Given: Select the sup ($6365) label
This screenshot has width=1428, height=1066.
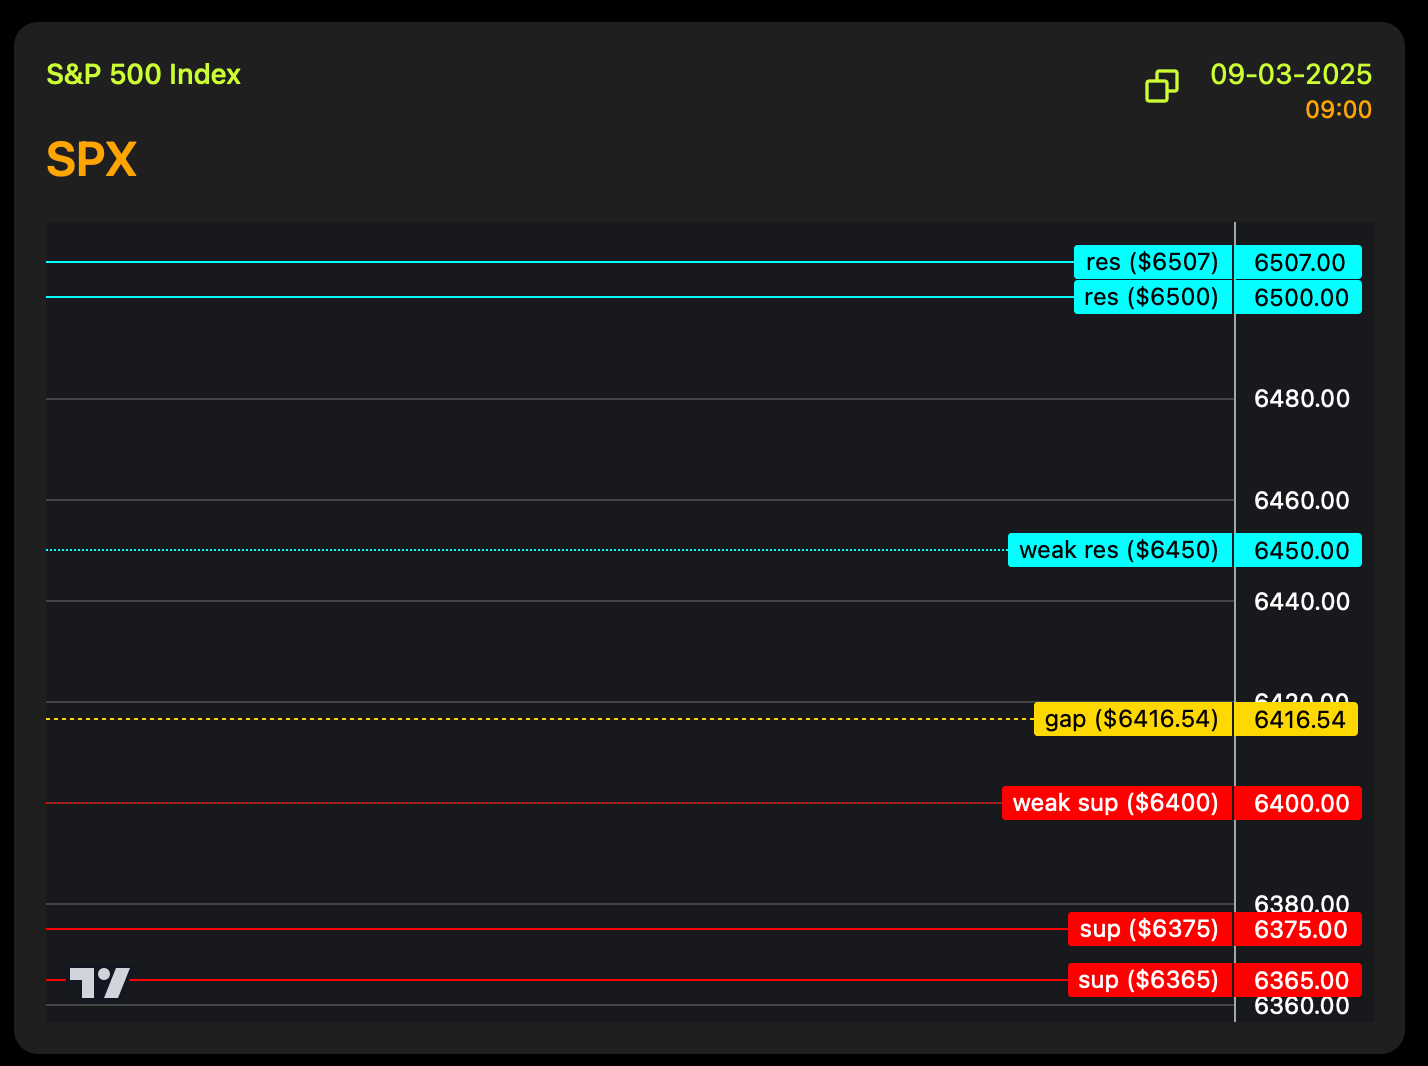Looking at the screenshot, I should pyautogui.click(x=1150, y=980).
